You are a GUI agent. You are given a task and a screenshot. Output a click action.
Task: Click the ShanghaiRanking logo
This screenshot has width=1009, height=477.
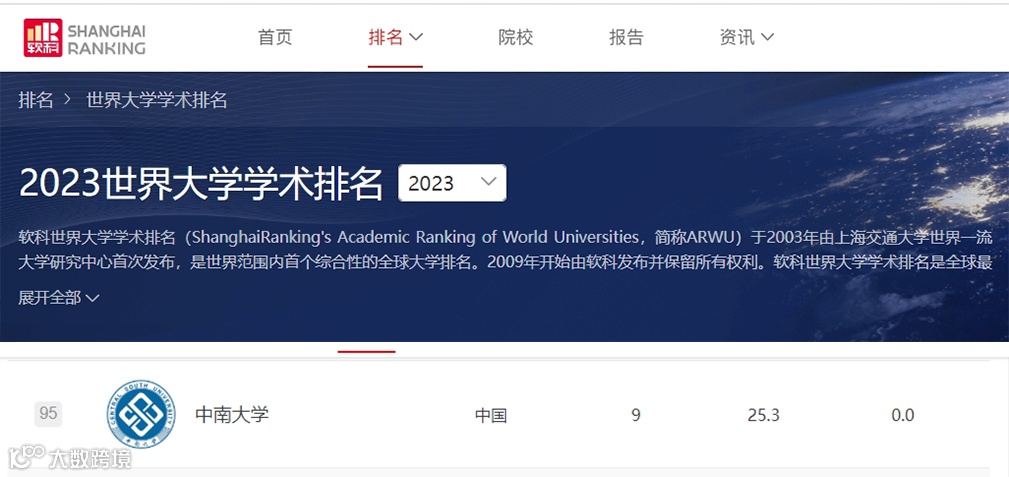point(84,38)
